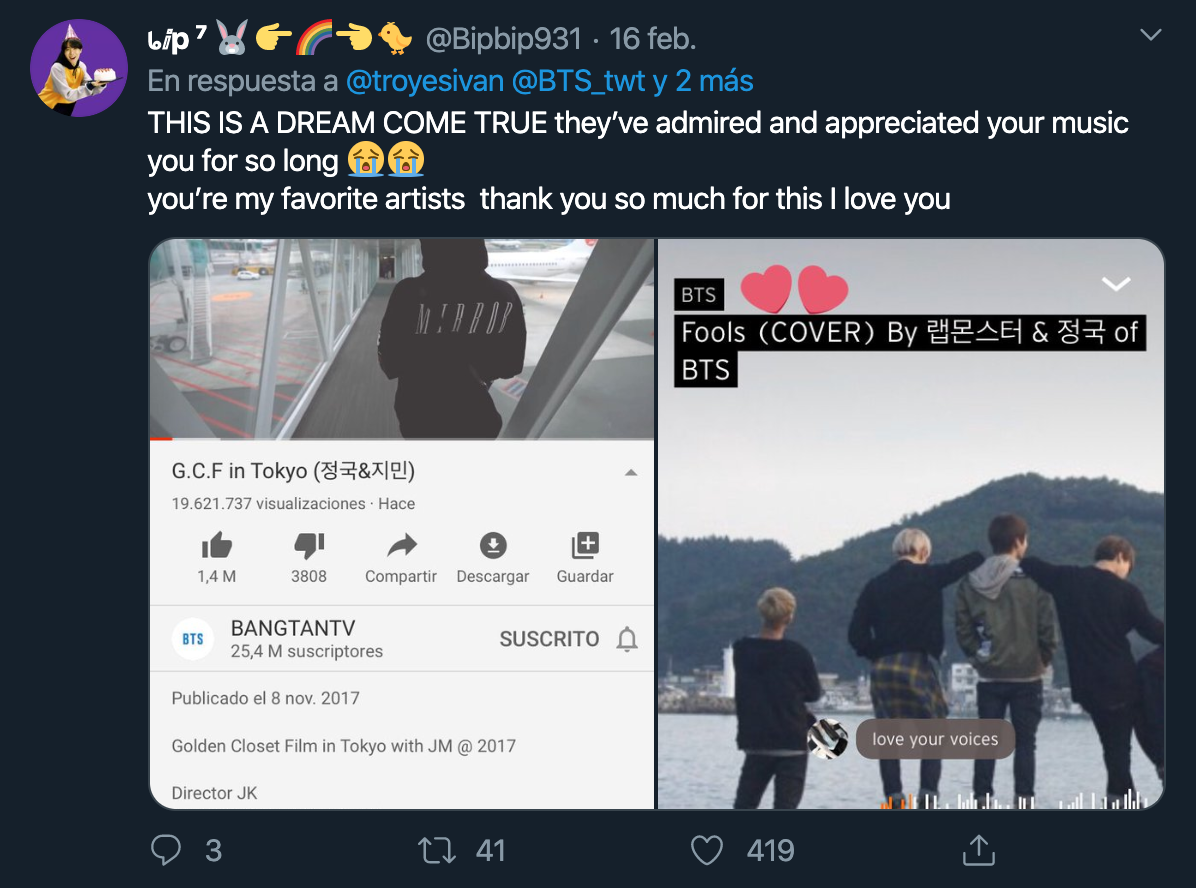Retweet this post using the arrows icon
The image size is (1196, 888).
click(x=436, y=850)
